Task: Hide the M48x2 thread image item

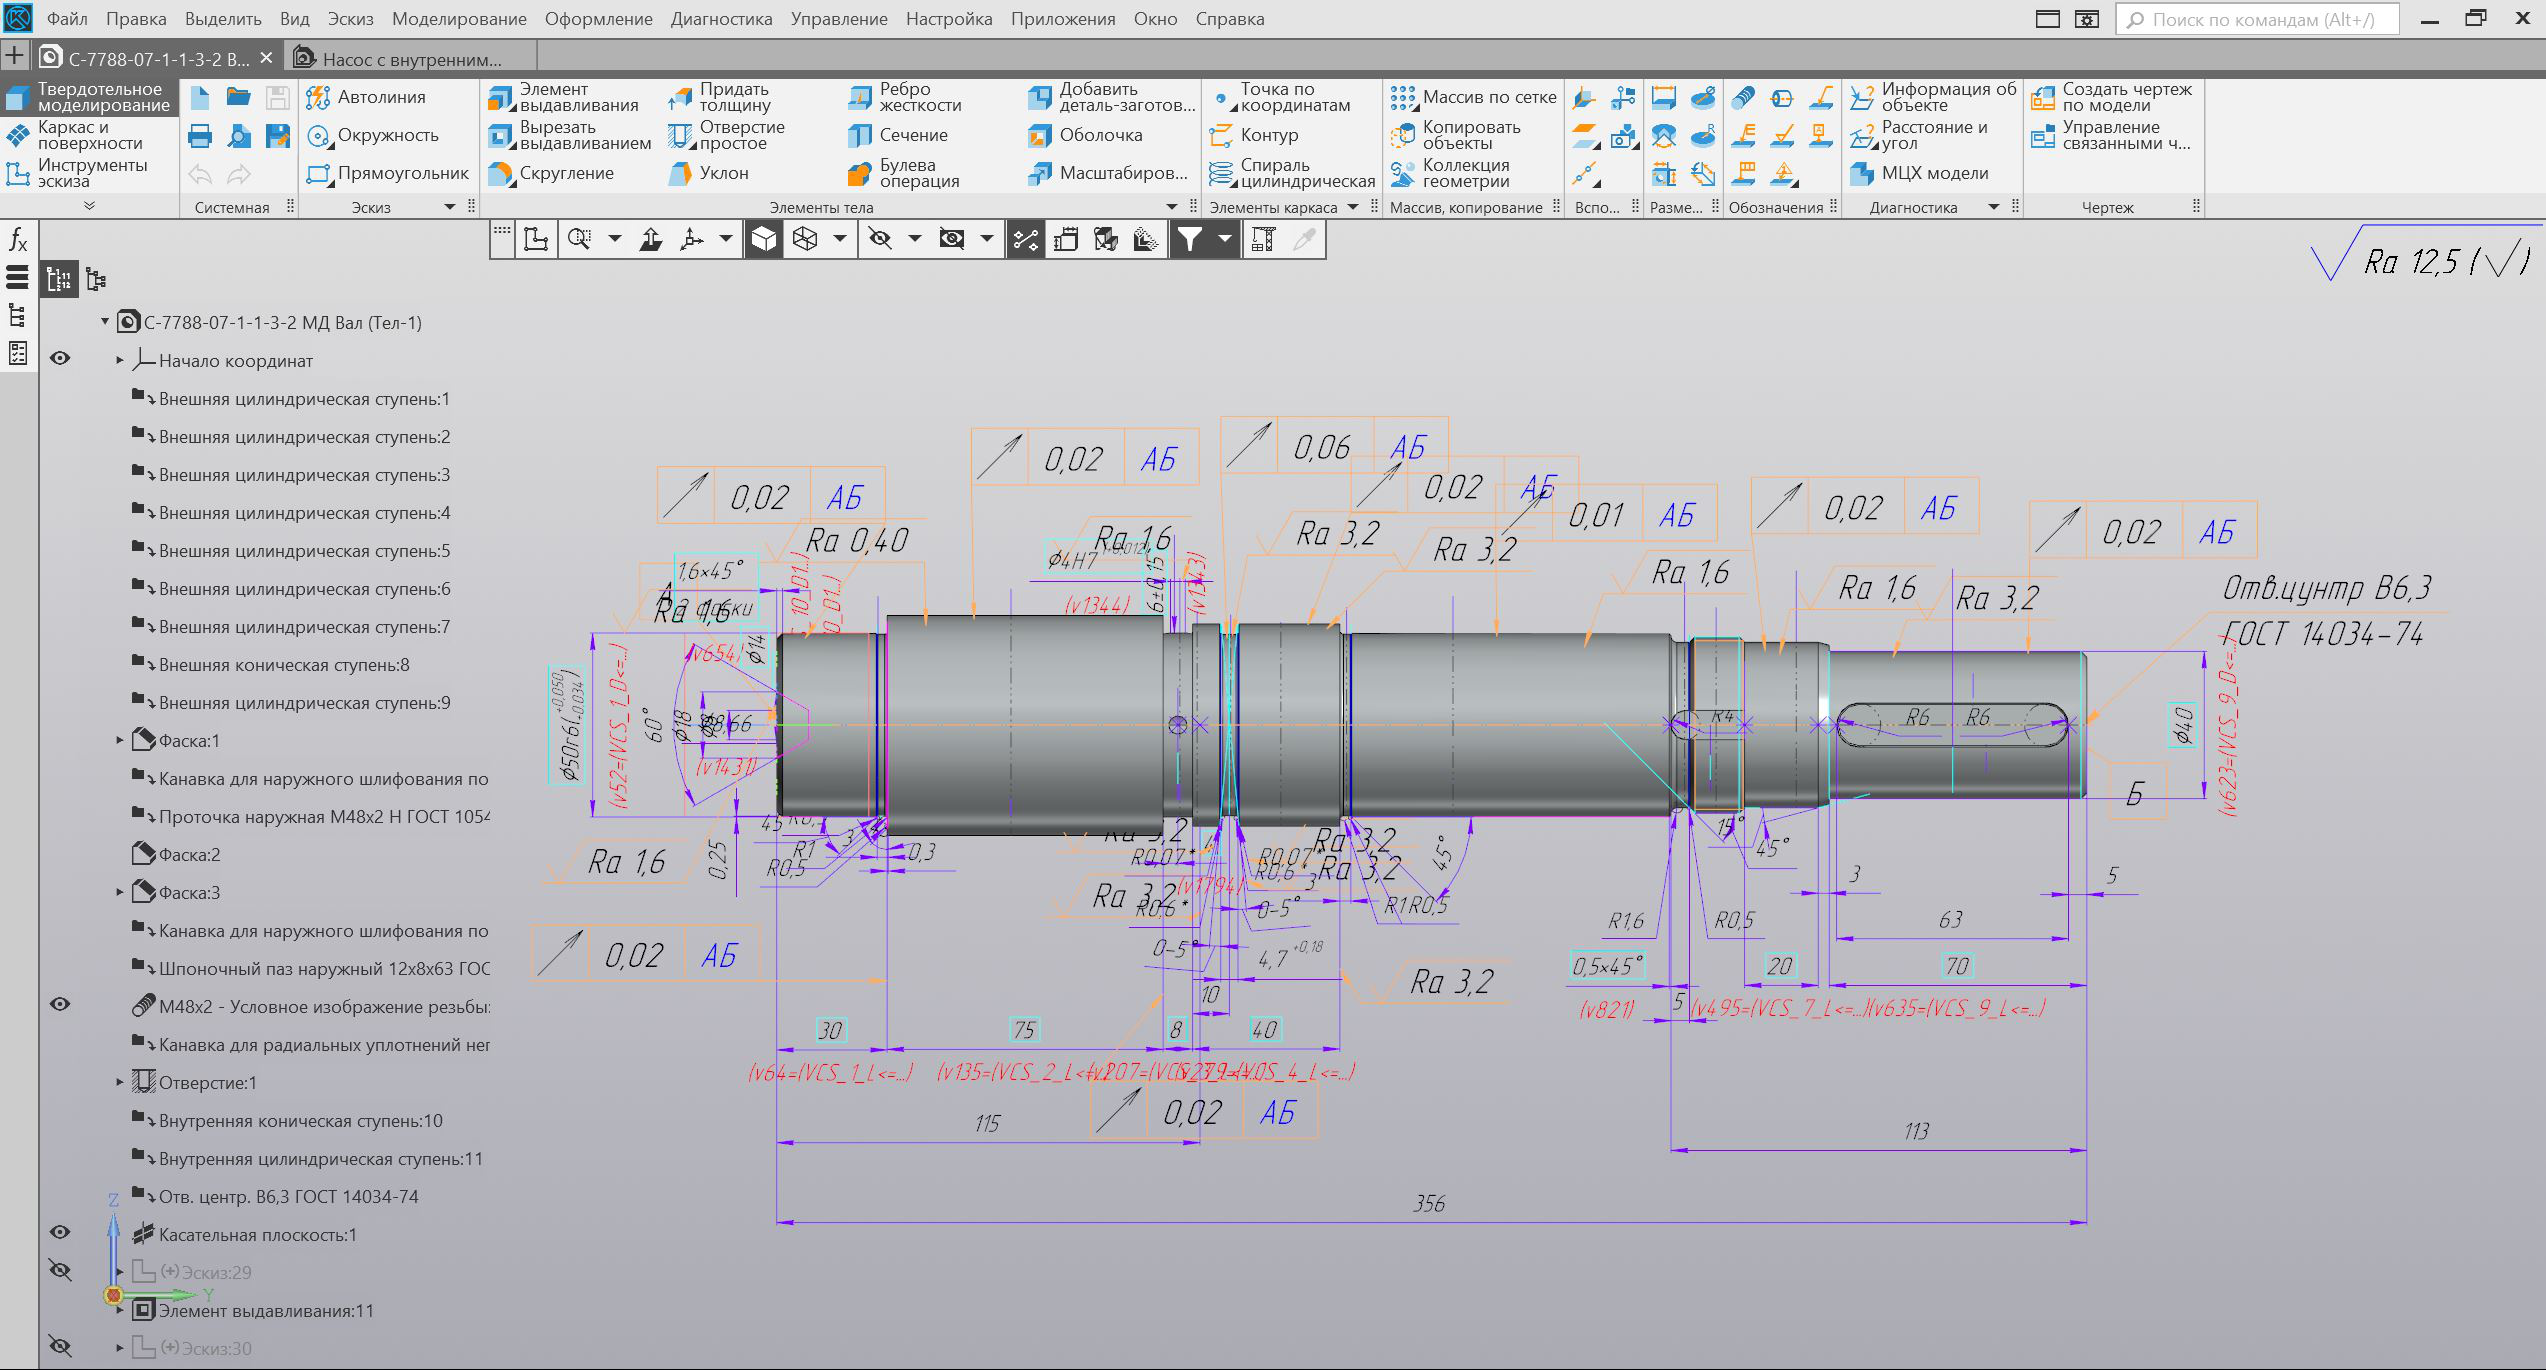Action: coord(60,1005)
